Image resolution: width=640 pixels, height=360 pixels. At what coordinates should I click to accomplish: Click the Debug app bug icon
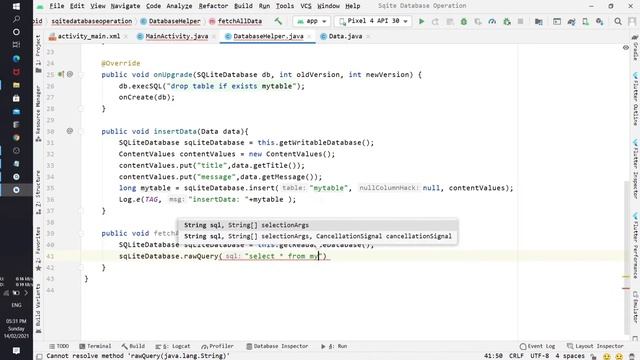(464, 21)
